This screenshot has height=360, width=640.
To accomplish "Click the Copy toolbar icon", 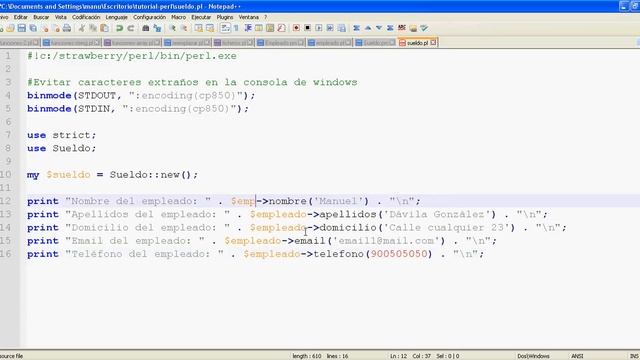I will click(x=93, y=28).
